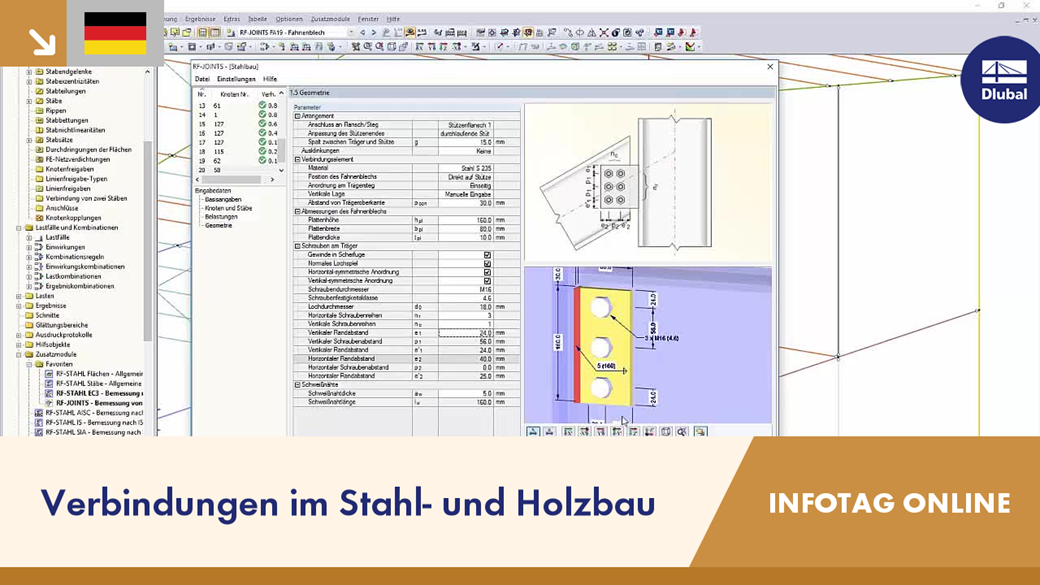This screenshot has height=585, width=1040.
Task: Open the Optionen menu in main window
Action: point(289,19)
